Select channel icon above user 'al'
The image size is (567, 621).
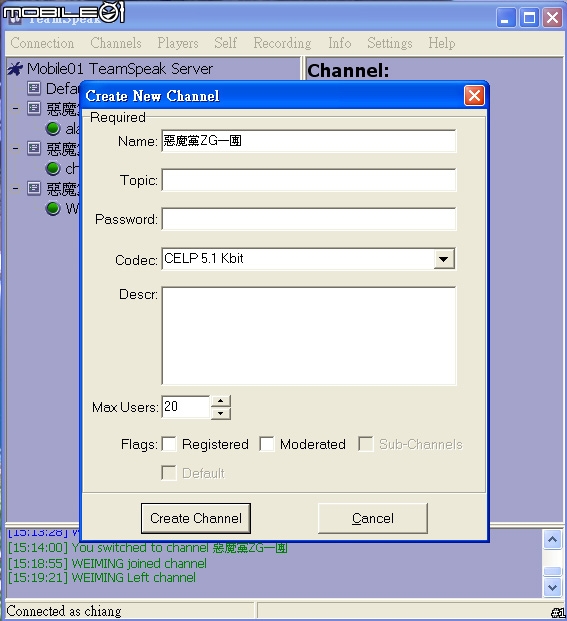34,108
